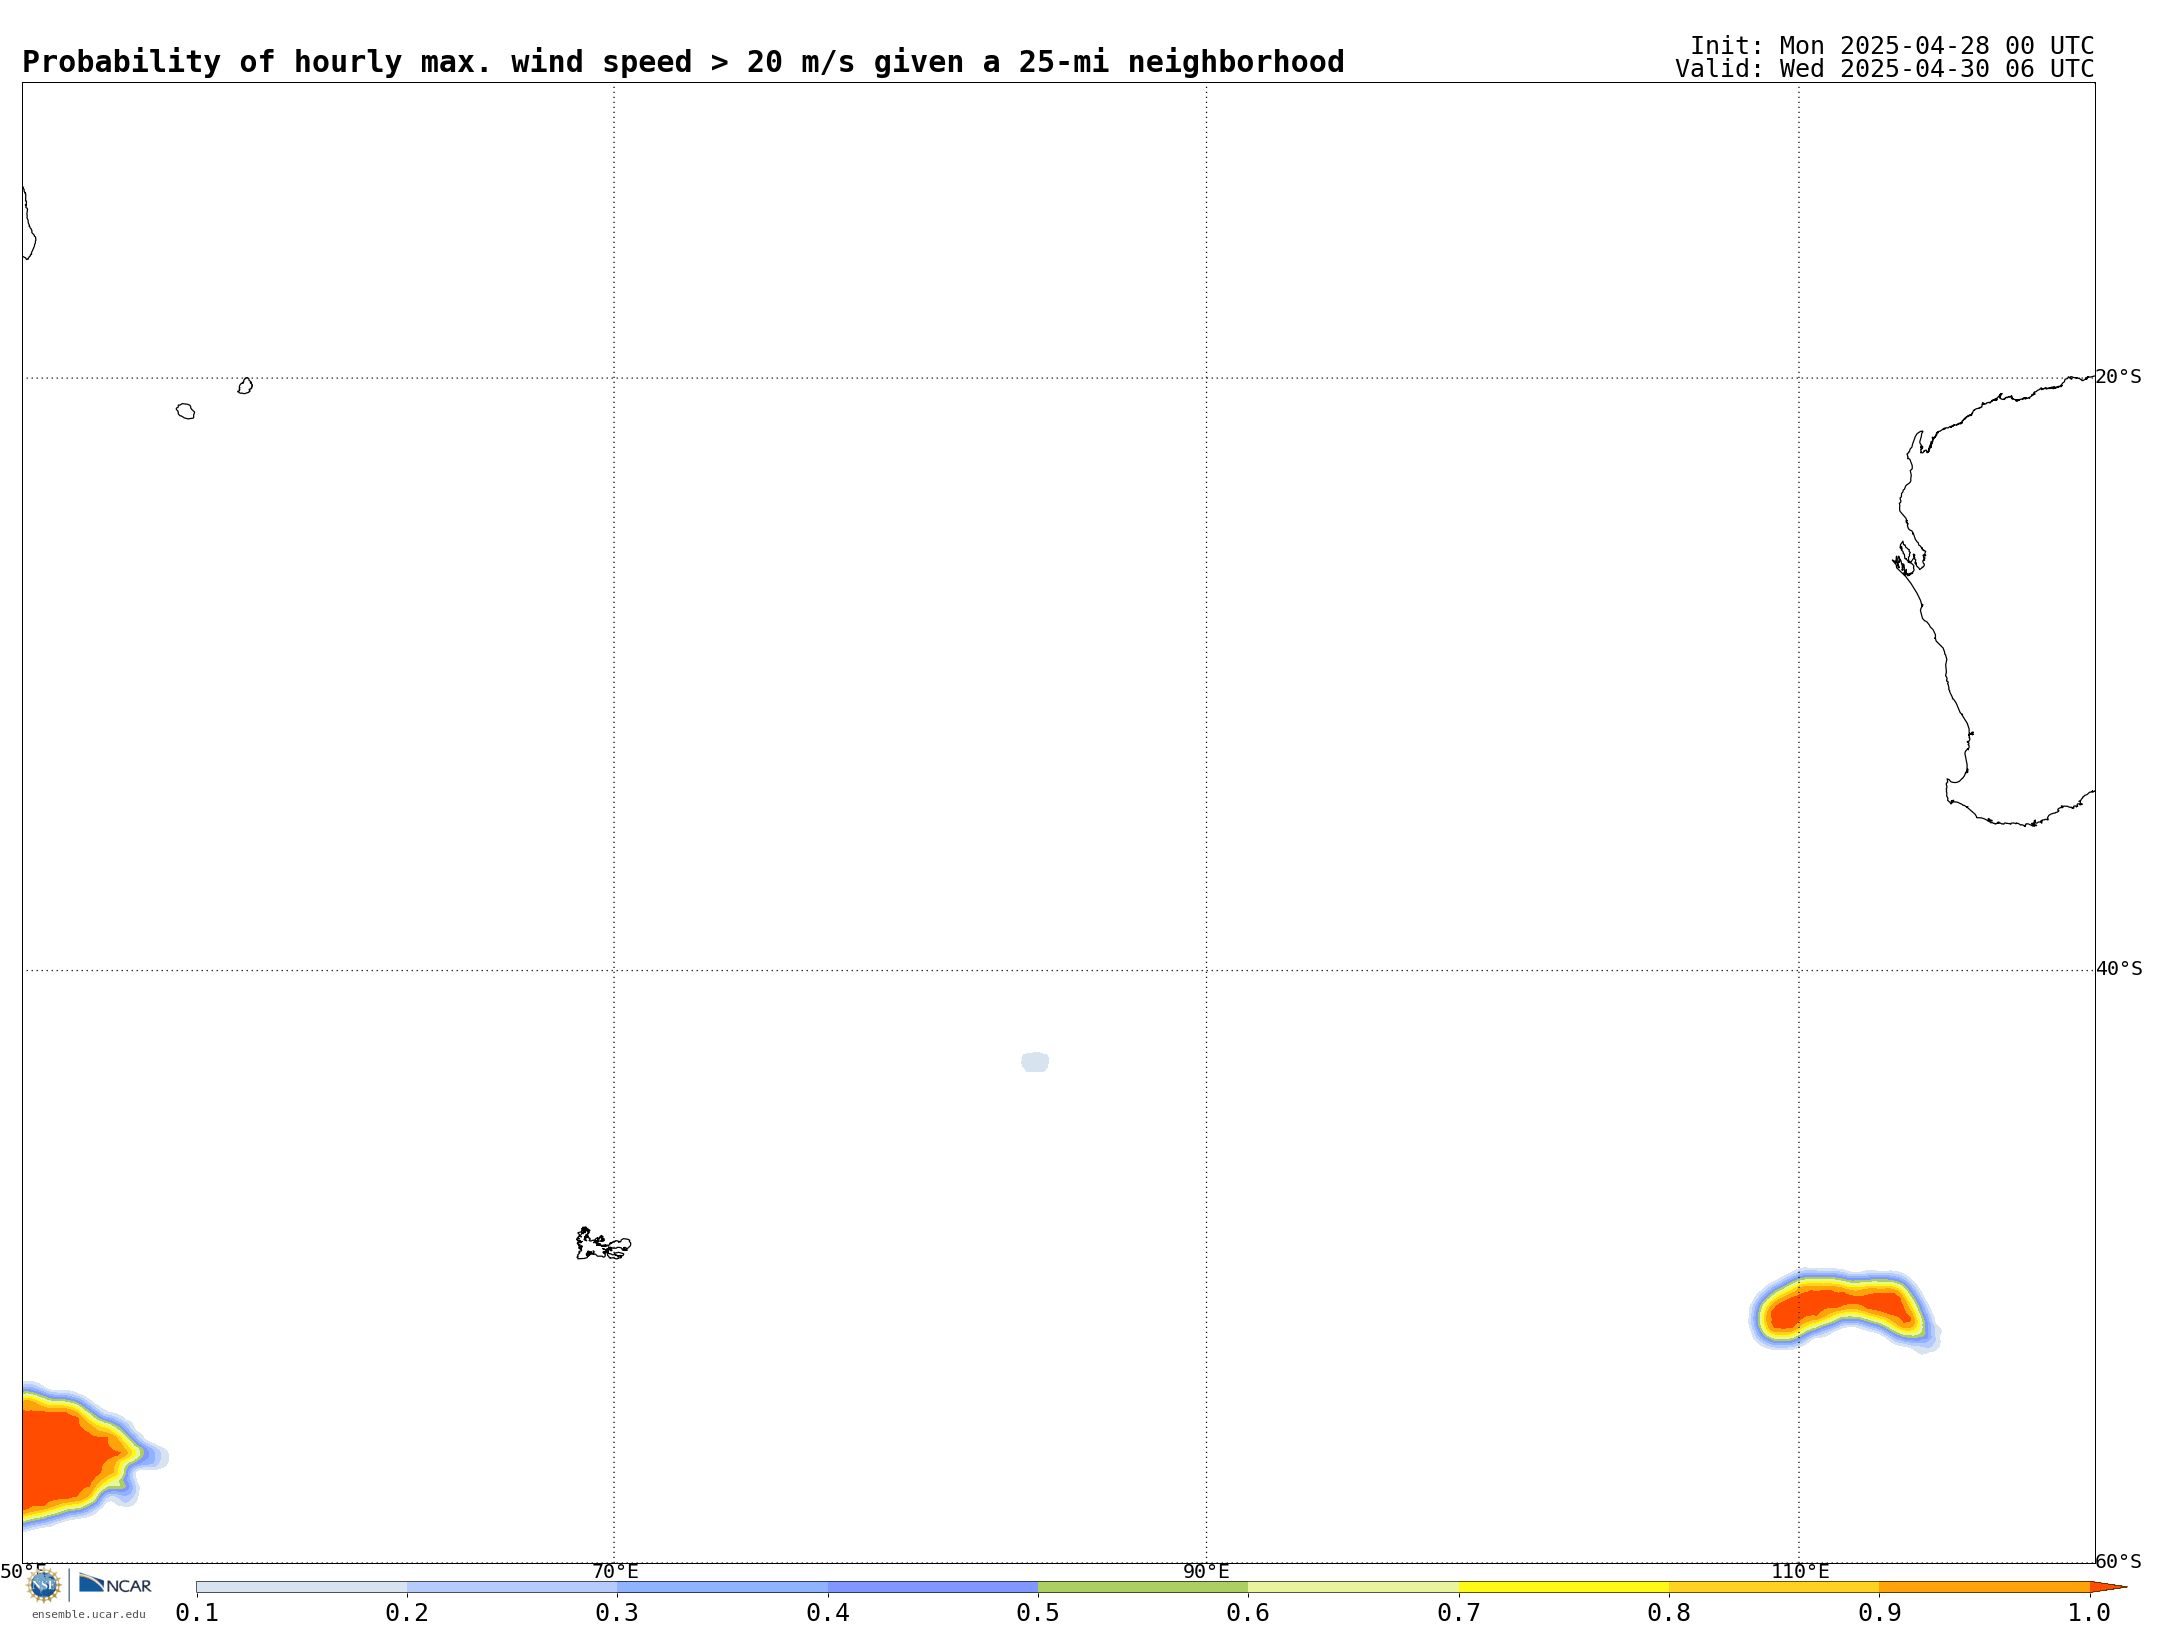The width and height of the screenshot is (2160, 1626).
Task: Click the 1.0 colorbar tick label
Action: coord(2089,1613)
